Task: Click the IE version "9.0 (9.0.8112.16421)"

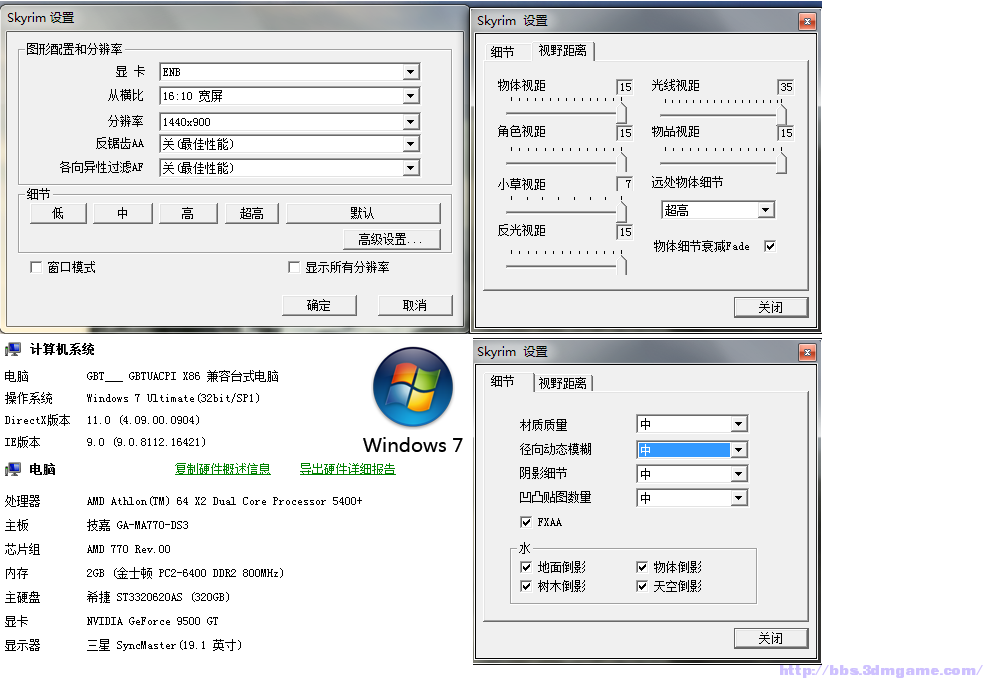Action: [146, 442]
